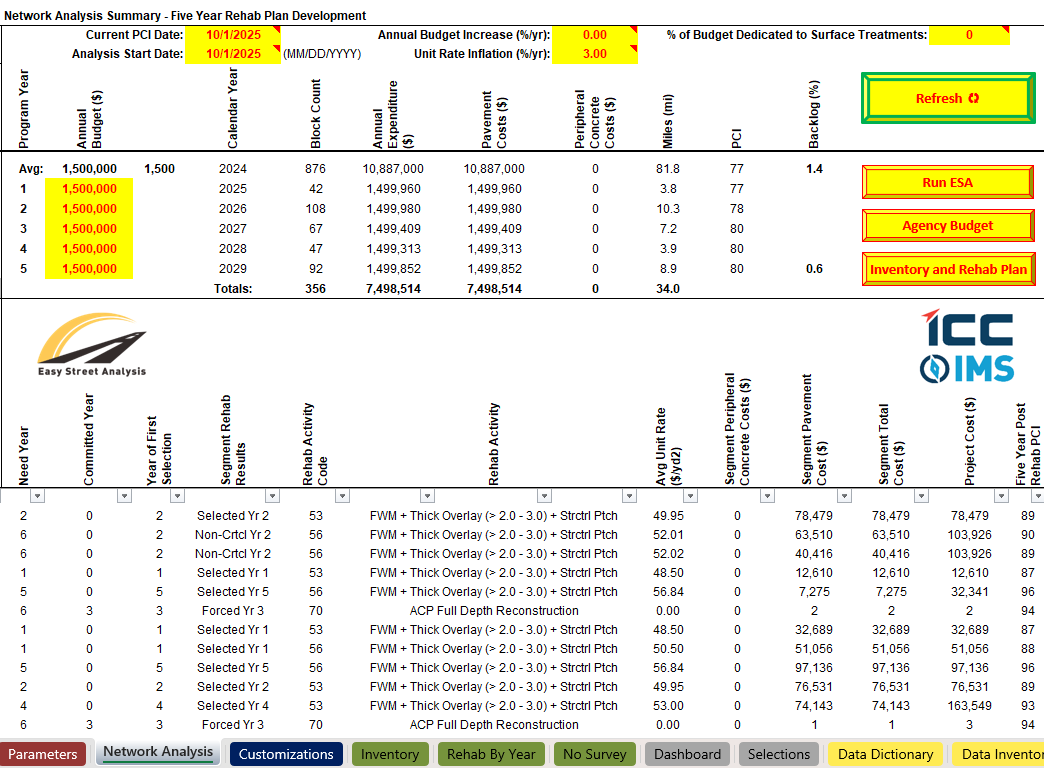
Task: Go to the Rehab By Year tab
Action: click(490, 754)
